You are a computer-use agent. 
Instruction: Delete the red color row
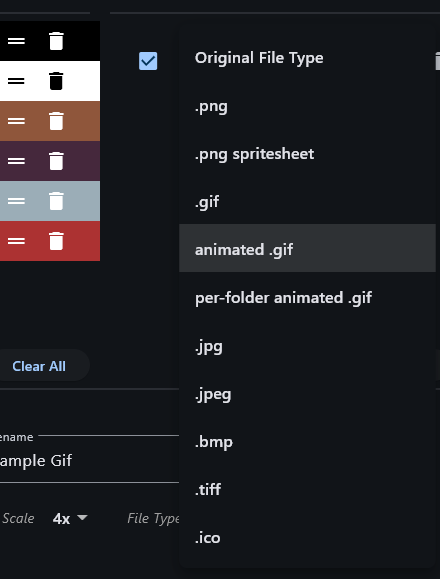[56, 241]
